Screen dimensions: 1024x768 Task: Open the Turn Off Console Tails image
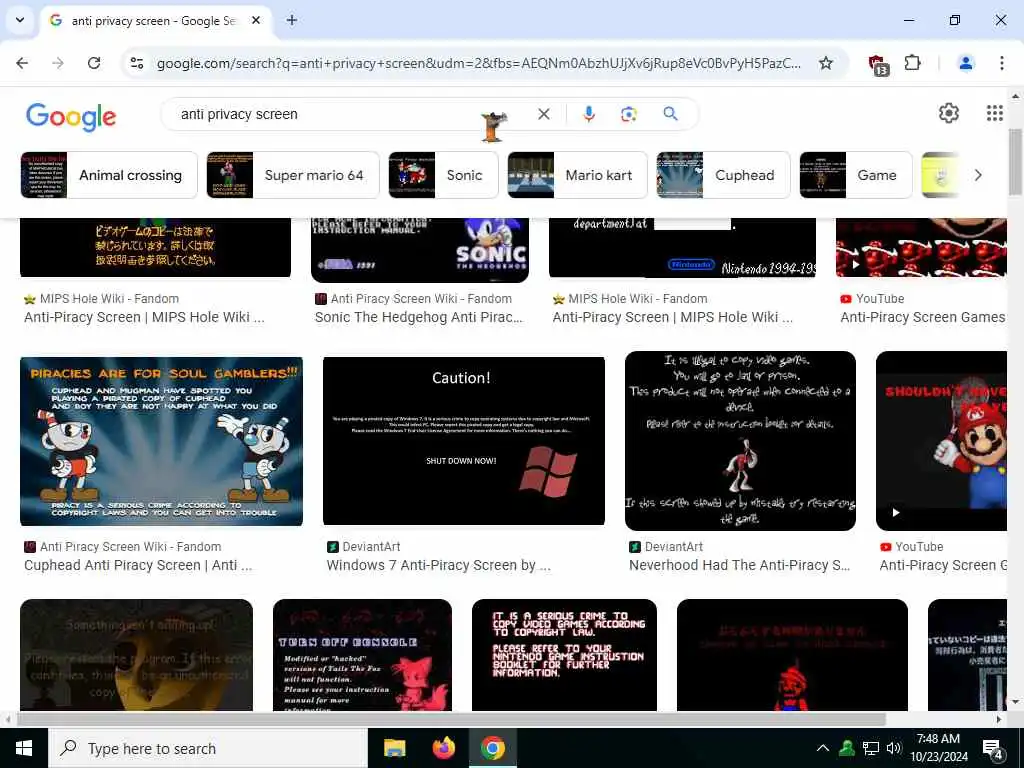click(x=362, y=655)
